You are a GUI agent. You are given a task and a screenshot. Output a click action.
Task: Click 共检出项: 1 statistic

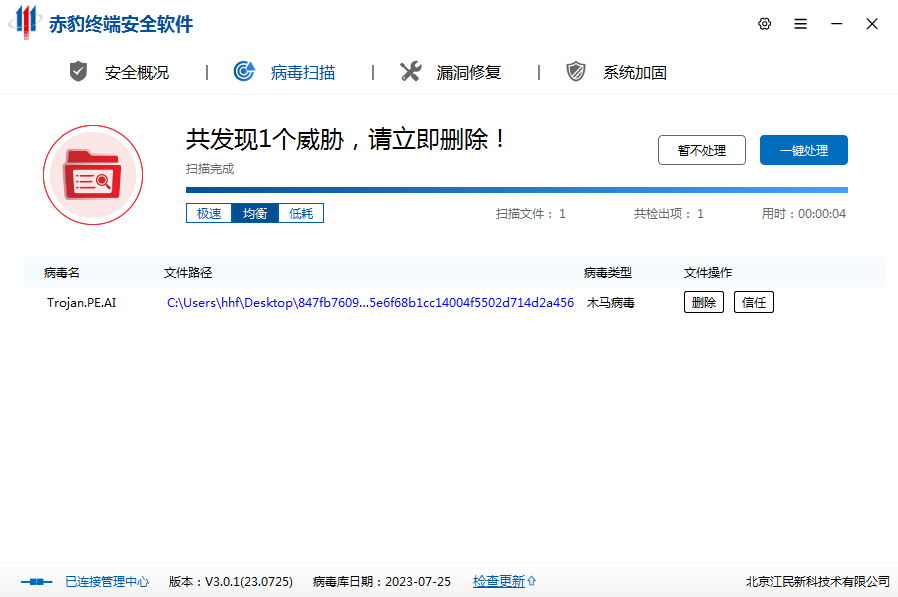point(668,214)
